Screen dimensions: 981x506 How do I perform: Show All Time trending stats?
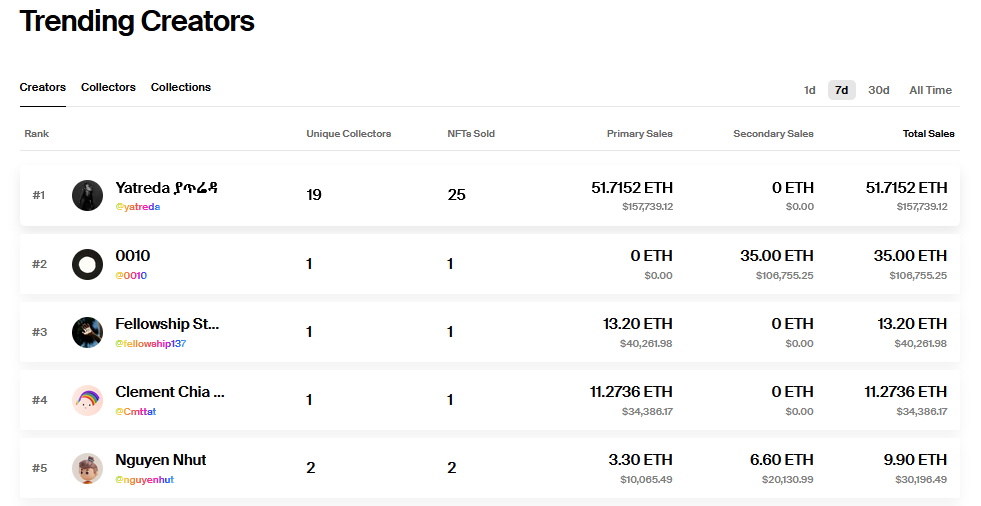pos(930,90)
